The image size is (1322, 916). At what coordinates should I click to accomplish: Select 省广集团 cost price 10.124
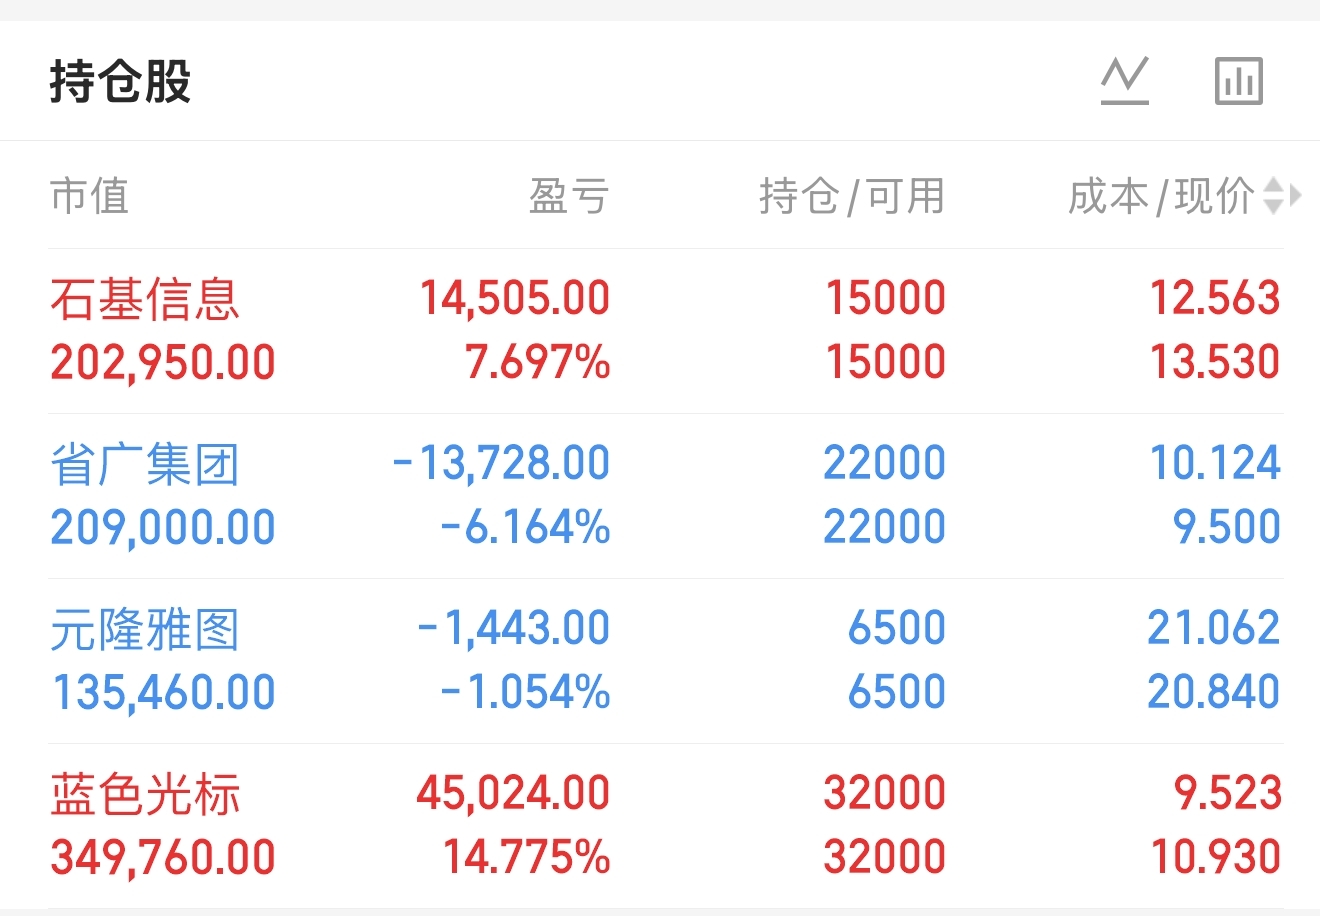point(1214,464)
